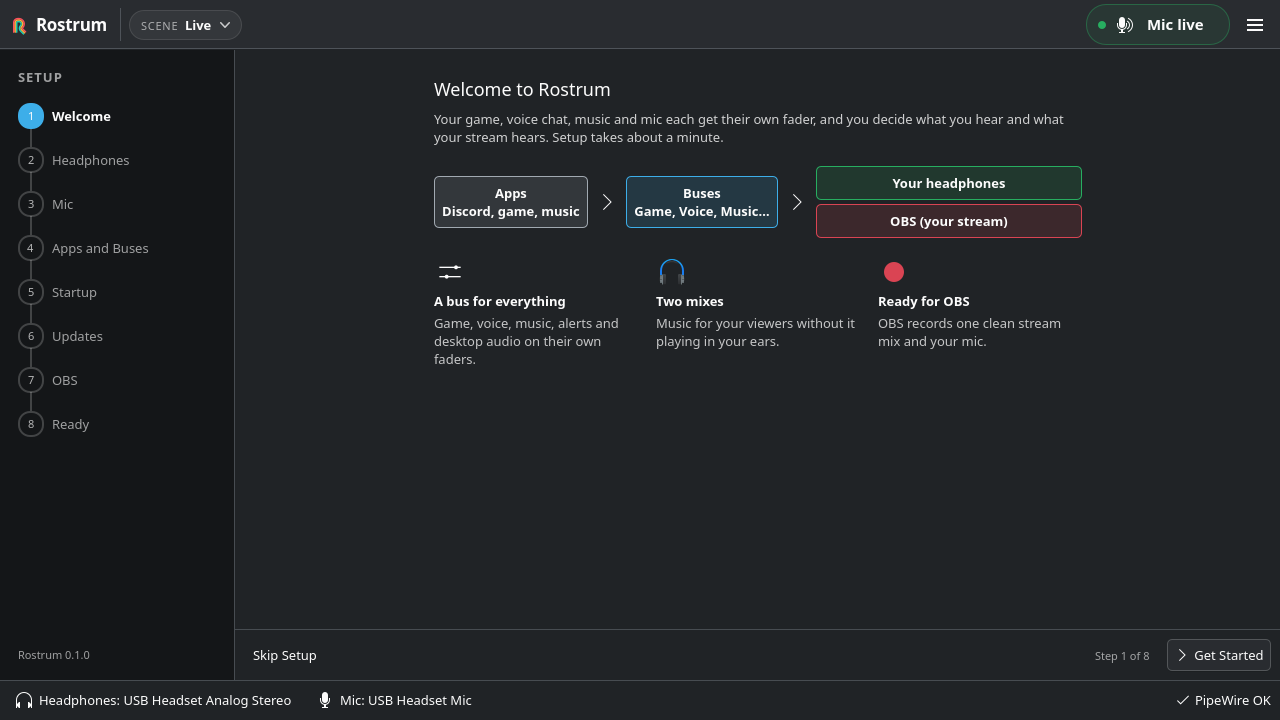Click the Ready for OBS heading

(x=924, y=301)
